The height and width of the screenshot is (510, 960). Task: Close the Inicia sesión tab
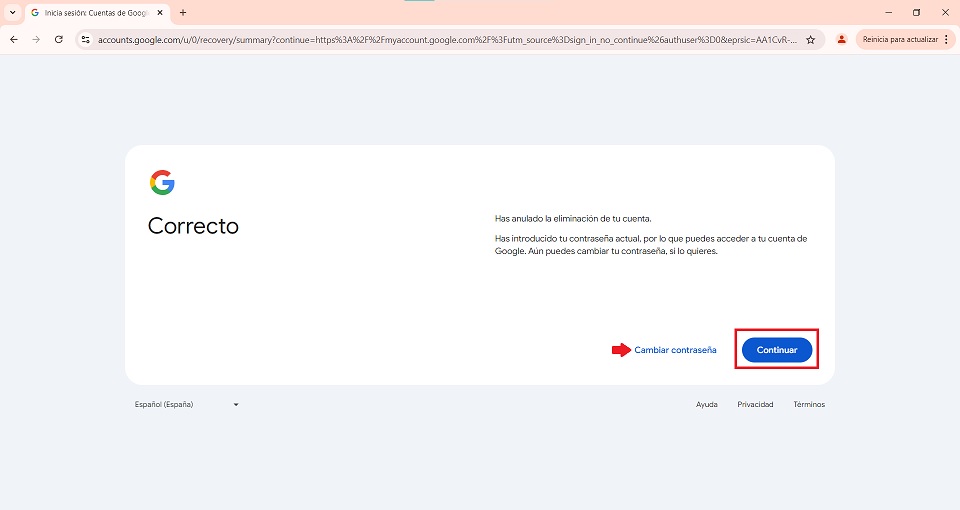pyautogui.click(x=160, y=12)
